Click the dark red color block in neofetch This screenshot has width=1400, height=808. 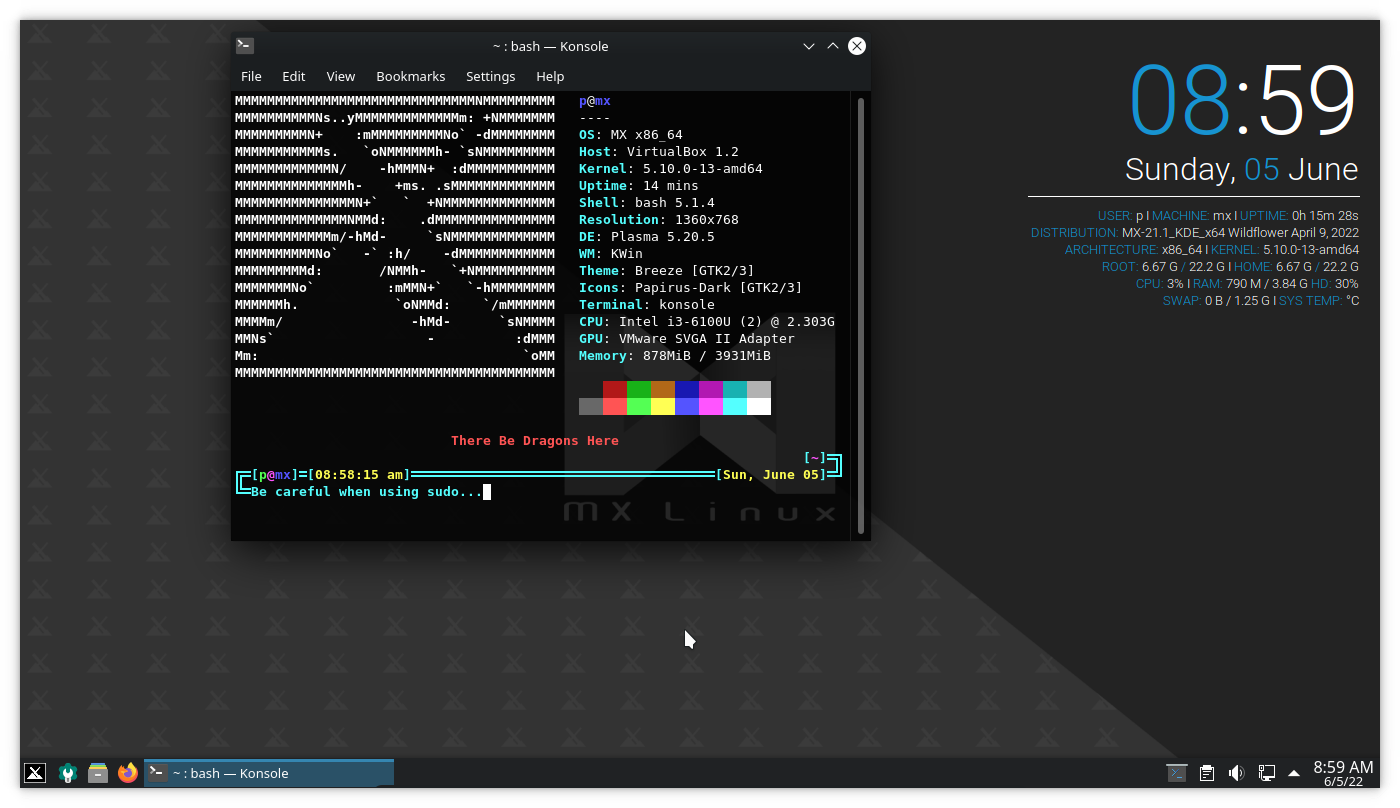click(x=615, y=389)
